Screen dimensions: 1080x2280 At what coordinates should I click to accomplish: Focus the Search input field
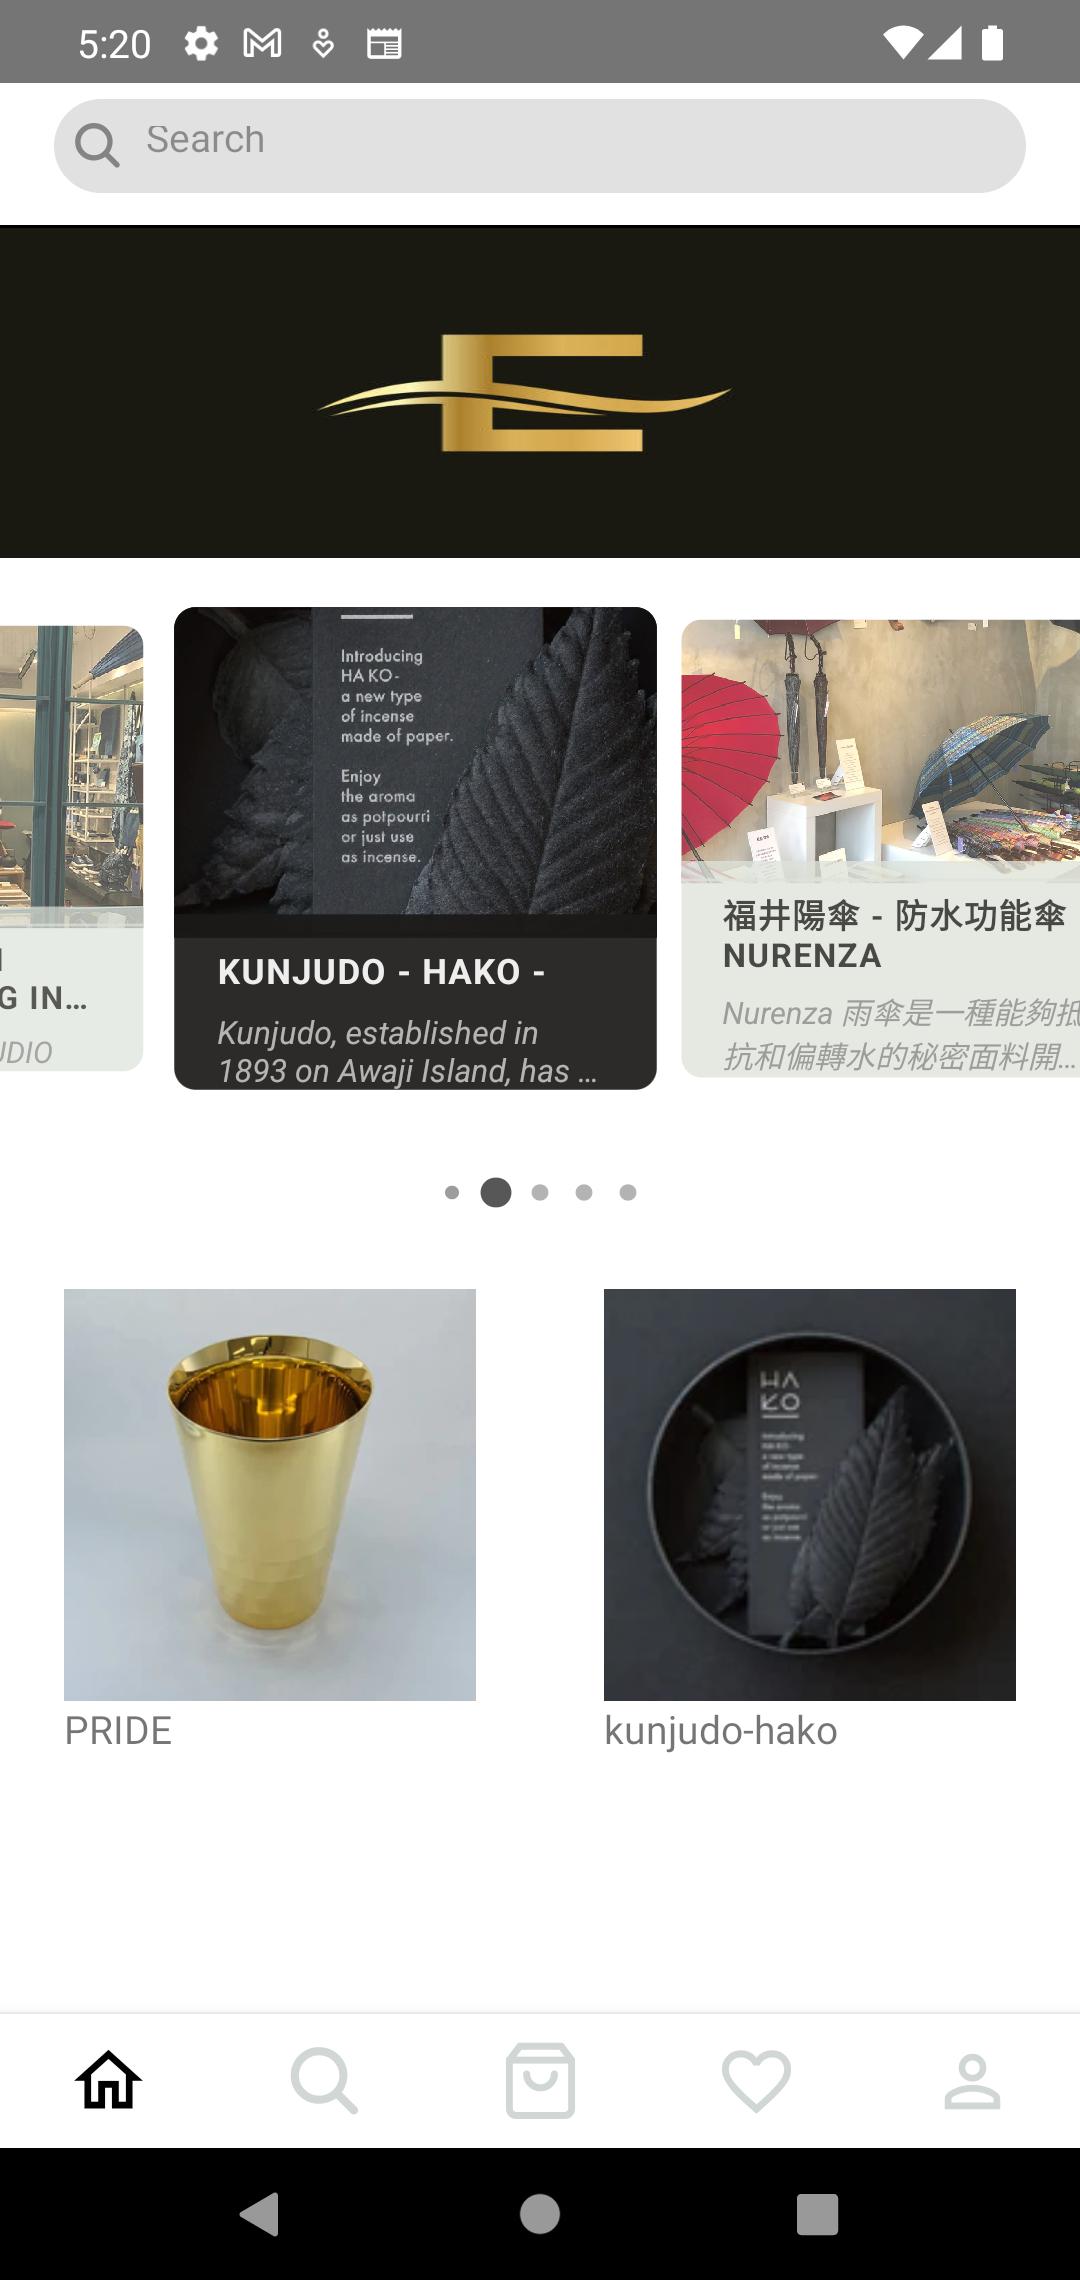pyautogui.click(x=540, y=146)
